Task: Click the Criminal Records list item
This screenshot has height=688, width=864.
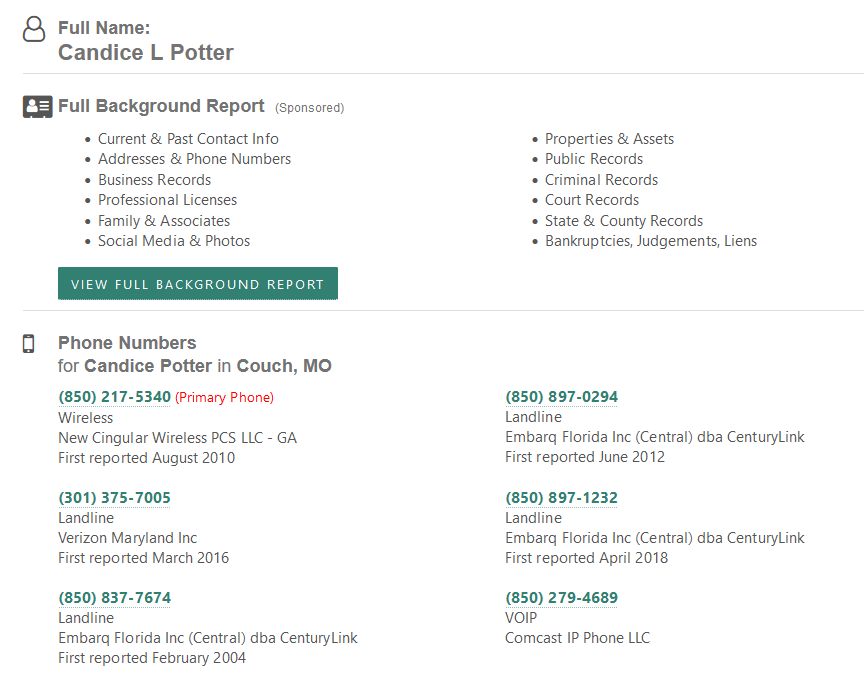Action: tap(601, 180)
